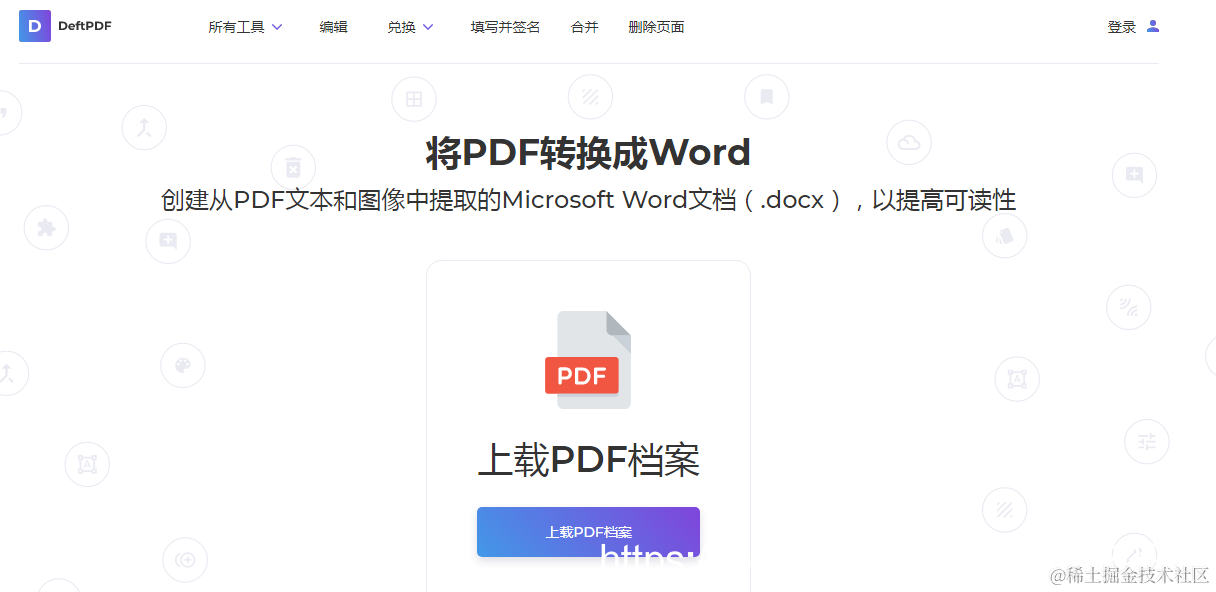Expand the 所有工具 dropdown menu
Viewport: 1216px width, 592px height.
point(245,28)
